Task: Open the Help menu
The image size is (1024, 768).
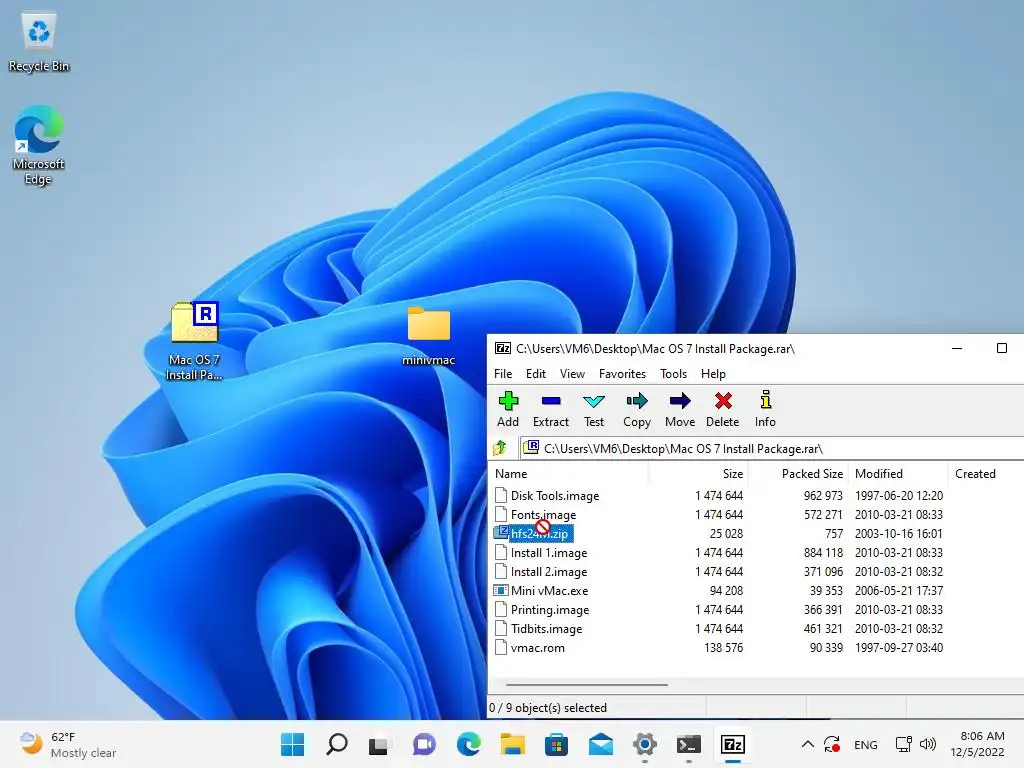Action: pos(713,374)
